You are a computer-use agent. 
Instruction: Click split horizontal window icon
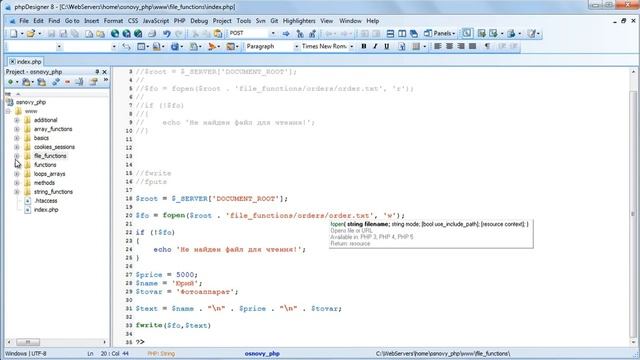390,33
